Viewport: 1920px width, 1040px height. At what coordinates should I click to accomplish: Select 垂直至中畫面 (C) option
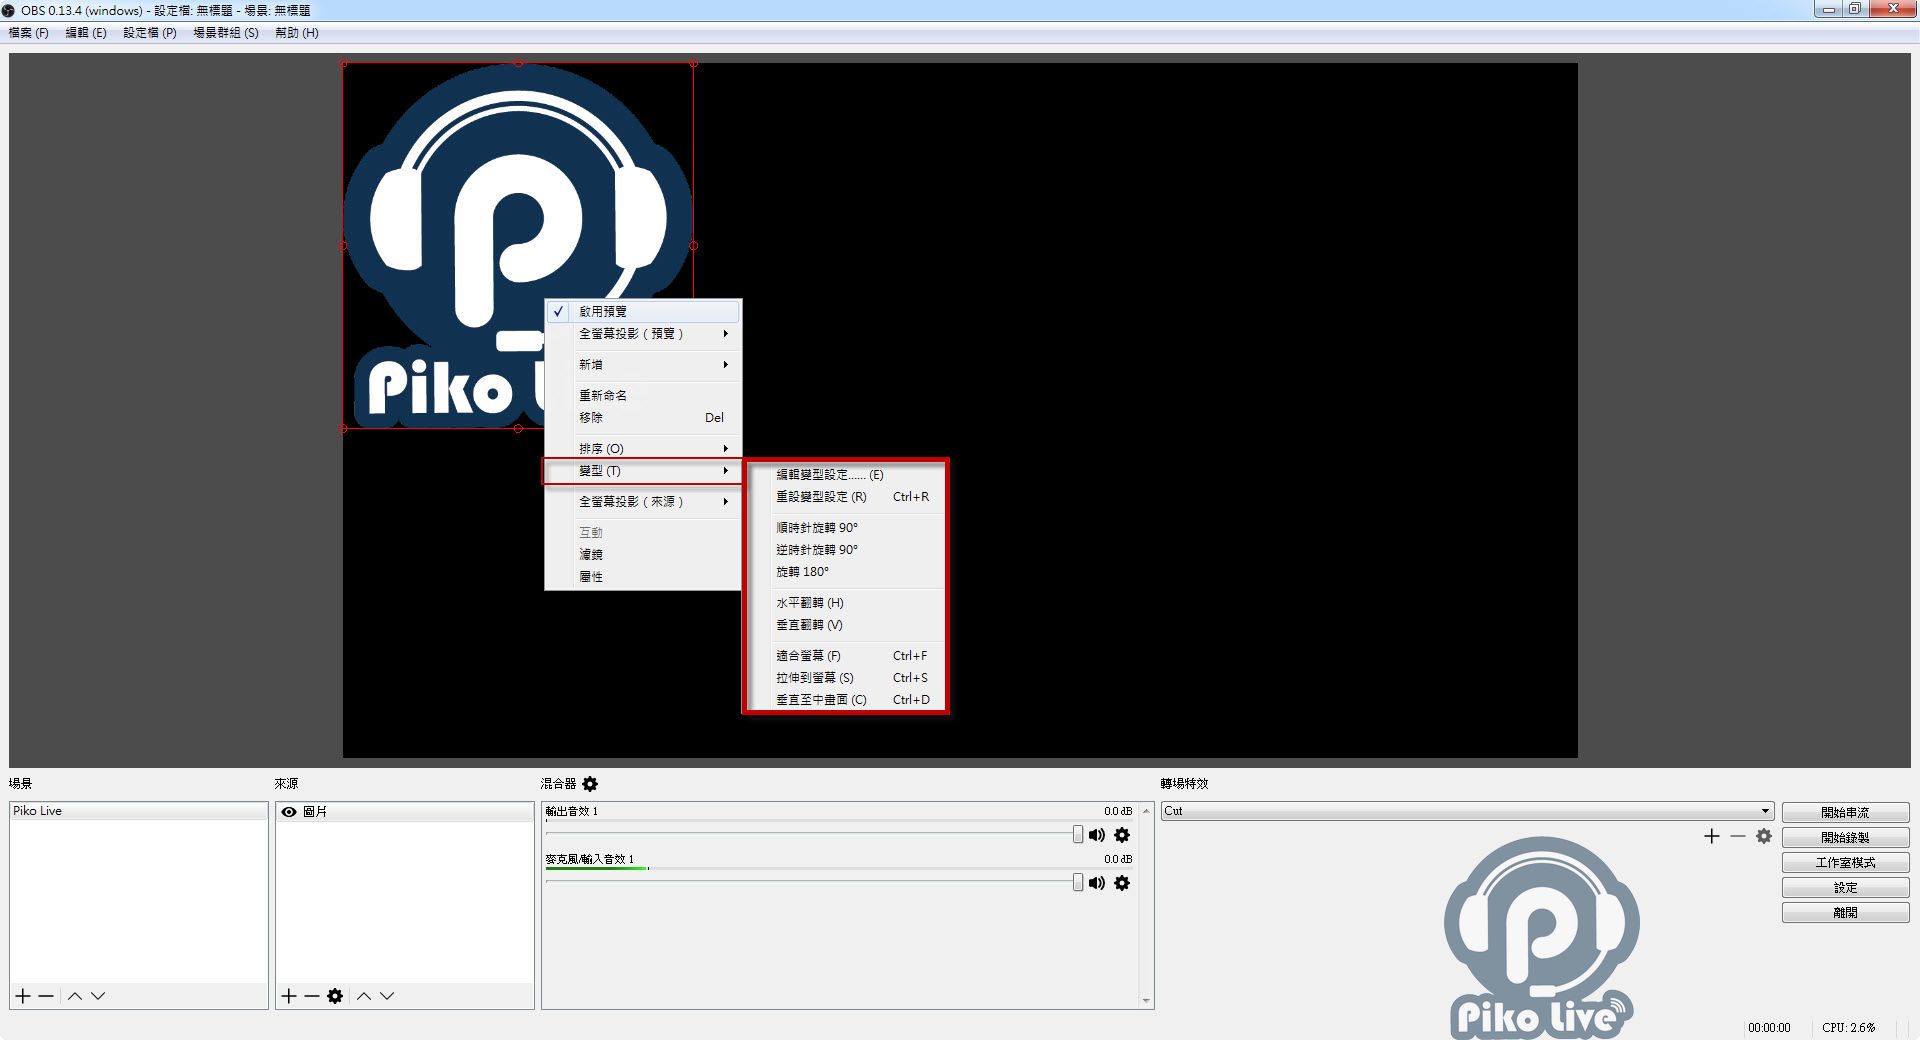point(845,700)
